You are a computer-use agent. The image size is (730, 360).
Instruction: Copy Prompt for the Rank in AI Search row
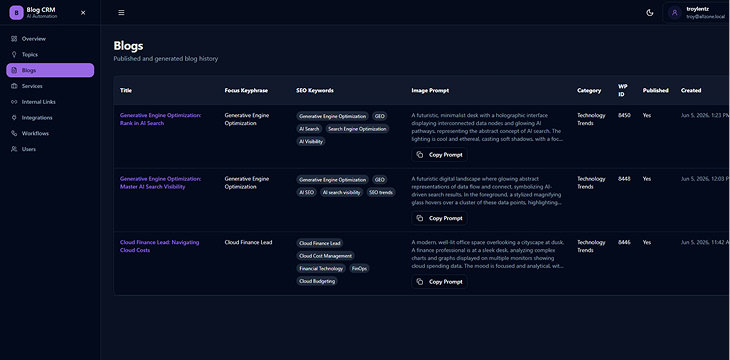(x=439, y=155)
